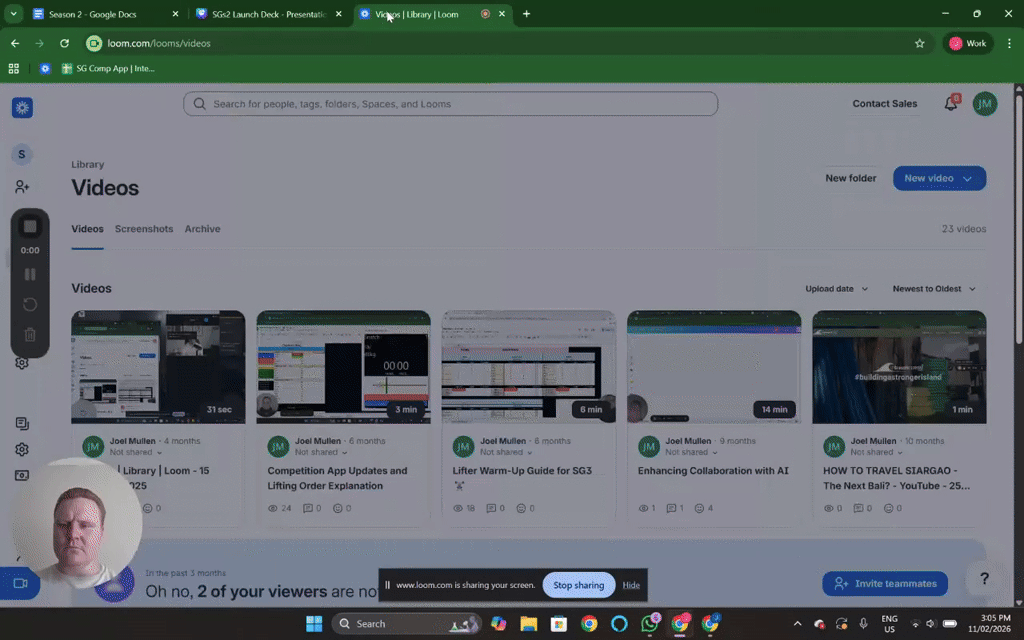Click the Lifter Warm-Up Guide for SG3 title
This screenshot has width=1024, height=640.
[522, 470]
